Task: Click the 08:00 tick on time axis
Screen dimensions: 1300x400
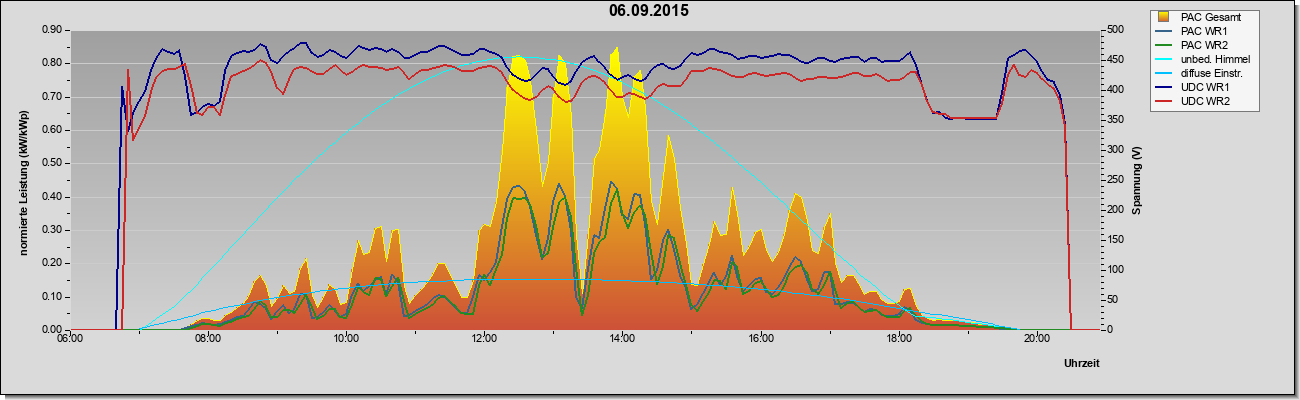Action: [207, 338]
